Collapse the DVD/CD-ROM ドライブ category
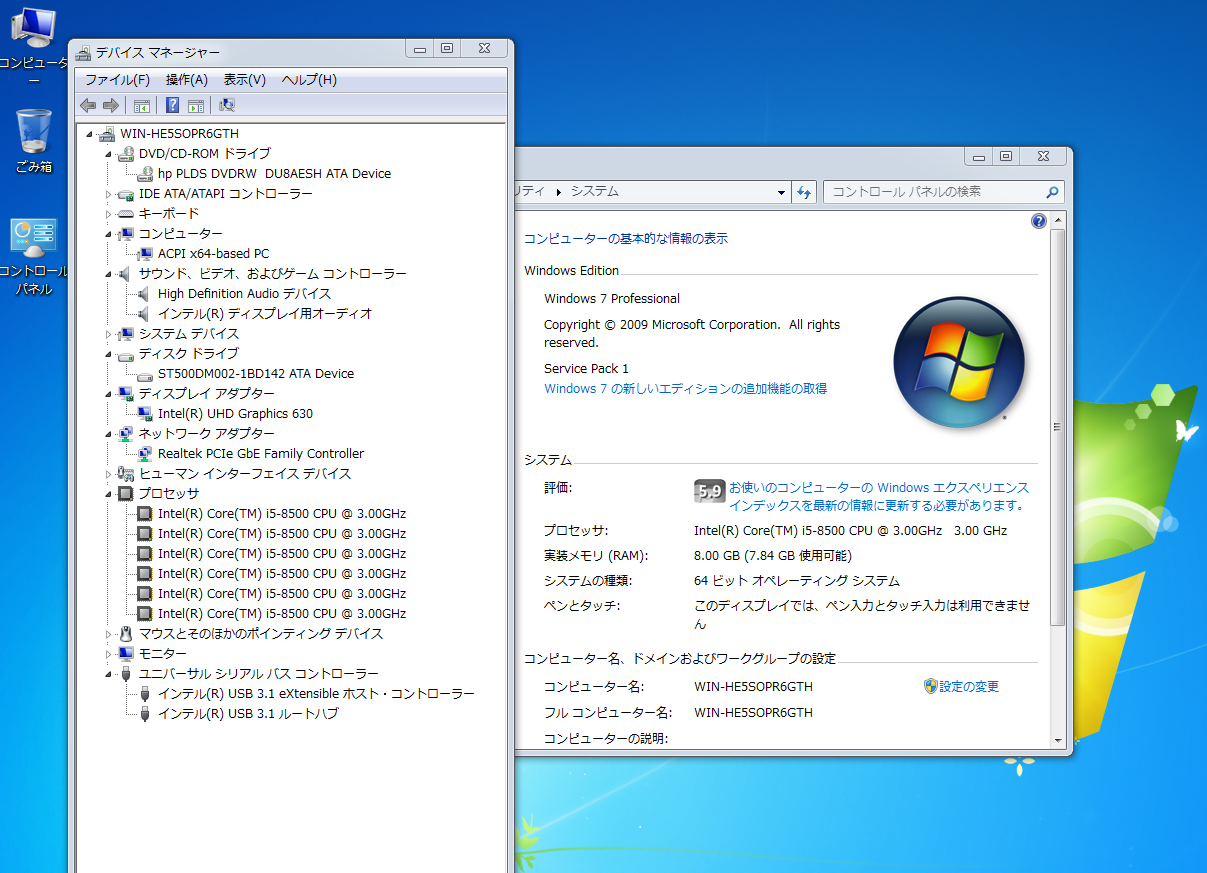 pyautogui.click(x=109, y=154)
